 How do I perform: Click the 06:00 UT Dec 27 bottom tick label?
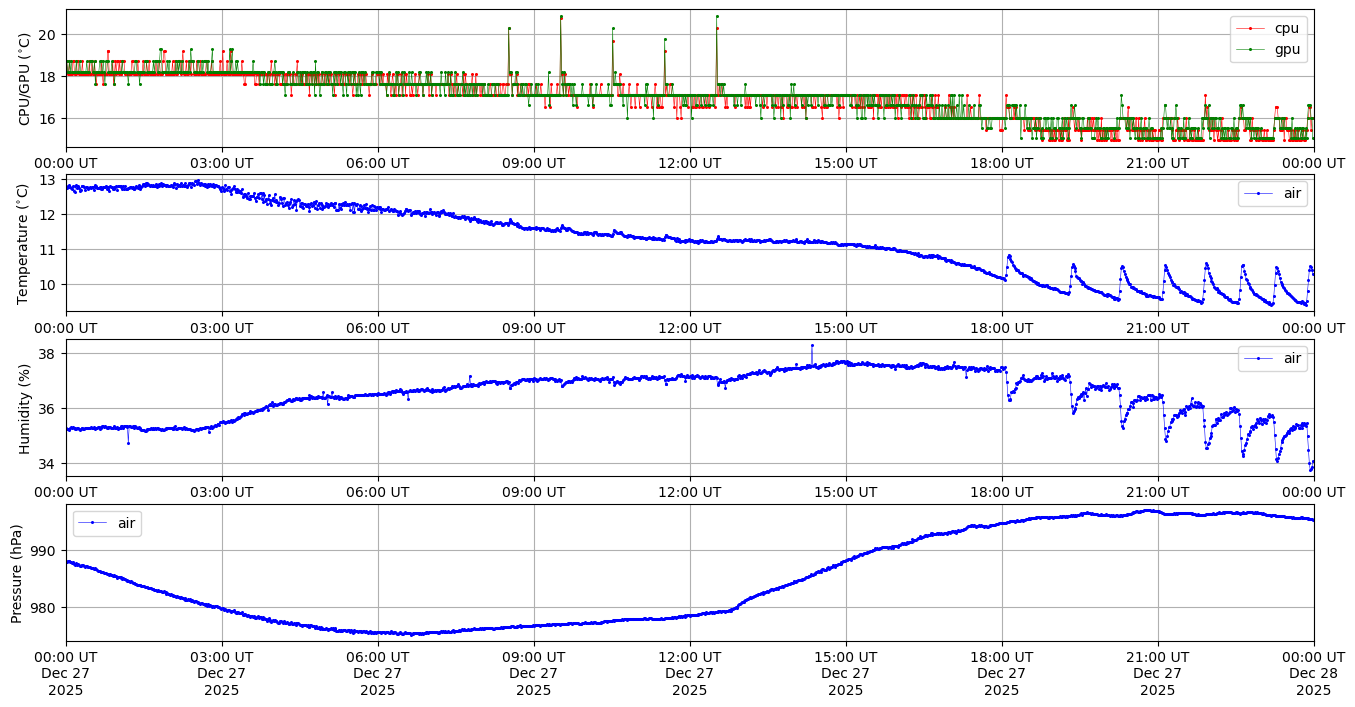(378, 674)
